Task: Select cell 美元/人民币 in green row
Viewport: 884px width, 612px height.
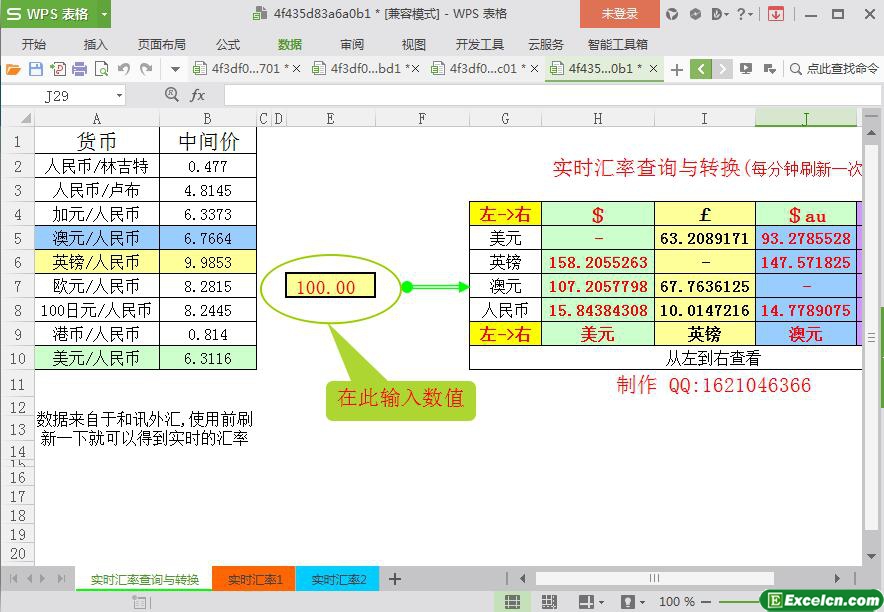Action: pyautogui.click(x=97, y=358)
